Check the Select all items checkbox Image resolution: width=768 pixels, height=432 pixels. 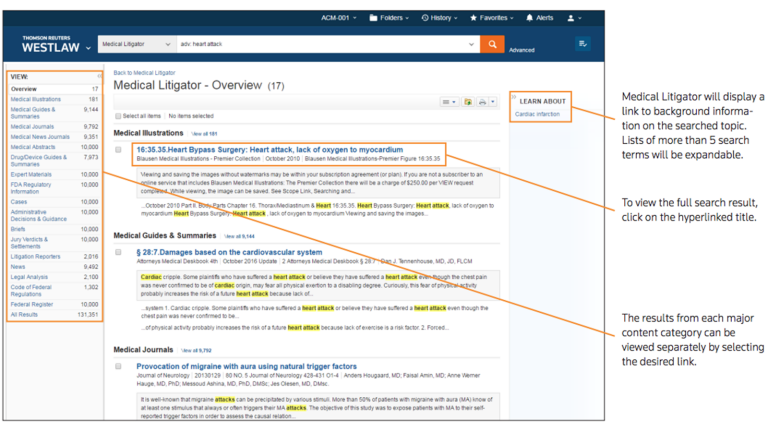coord(118,116)
